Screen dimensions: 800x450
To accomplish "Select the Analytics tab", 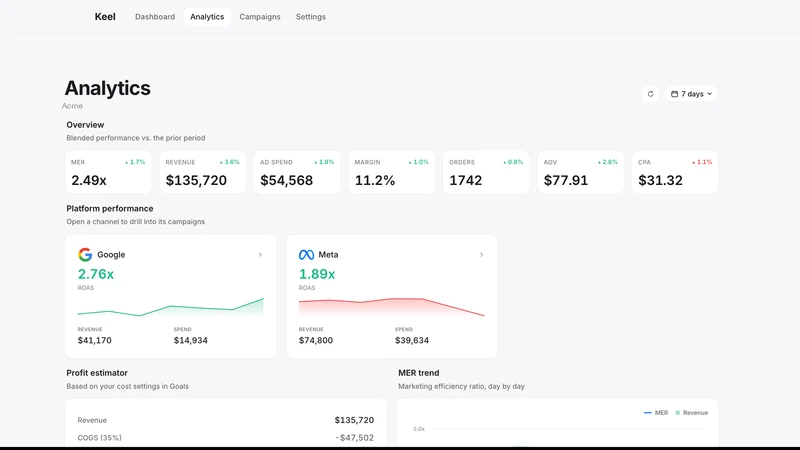I will pos(207,17).
